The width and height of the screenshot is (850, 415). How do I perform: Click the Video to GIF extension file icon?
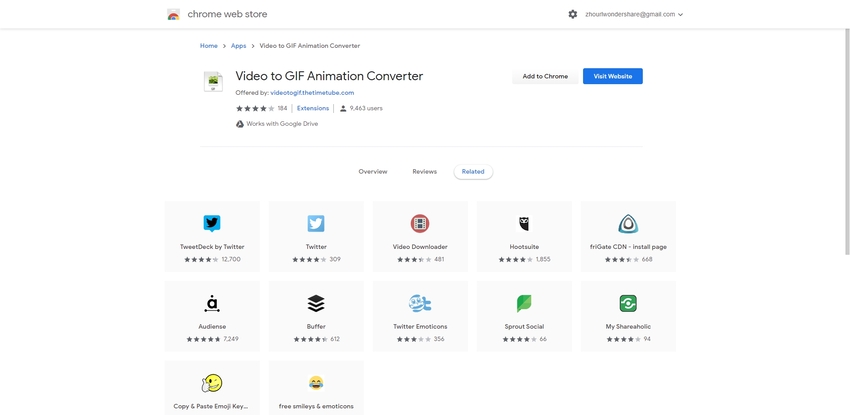point(213,81)
